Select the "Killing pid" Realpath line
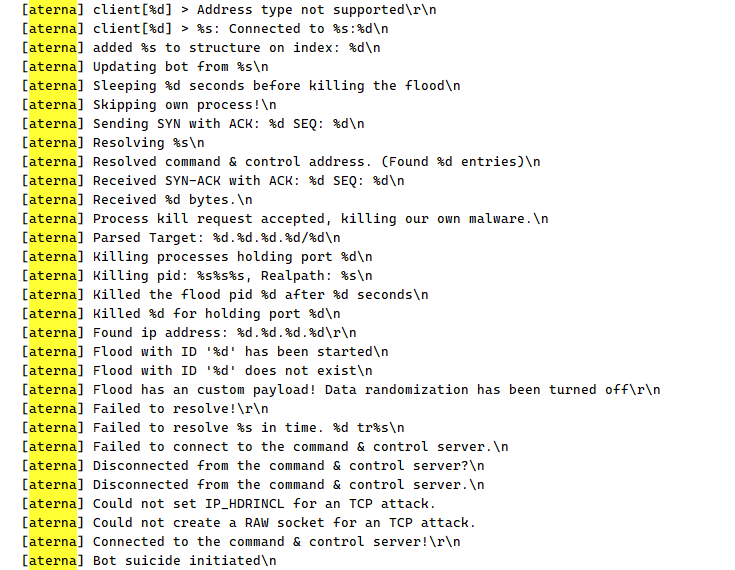This screenshot has height=570, width=735. click(x=232, y=276)
